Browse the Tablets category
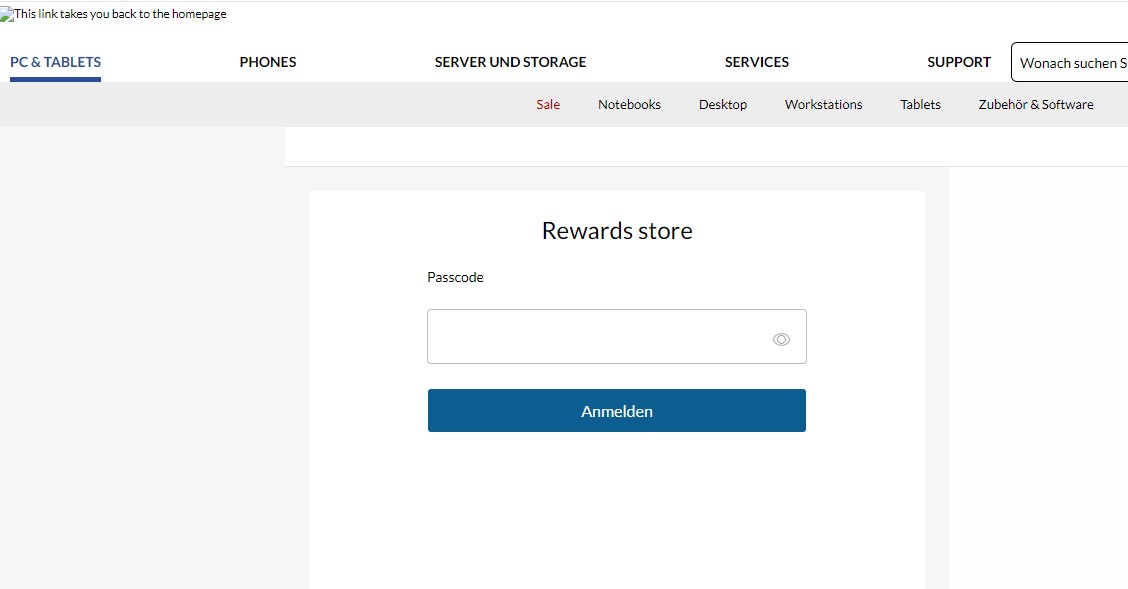This screenshot has height=589, width=1128. (920, 104)
